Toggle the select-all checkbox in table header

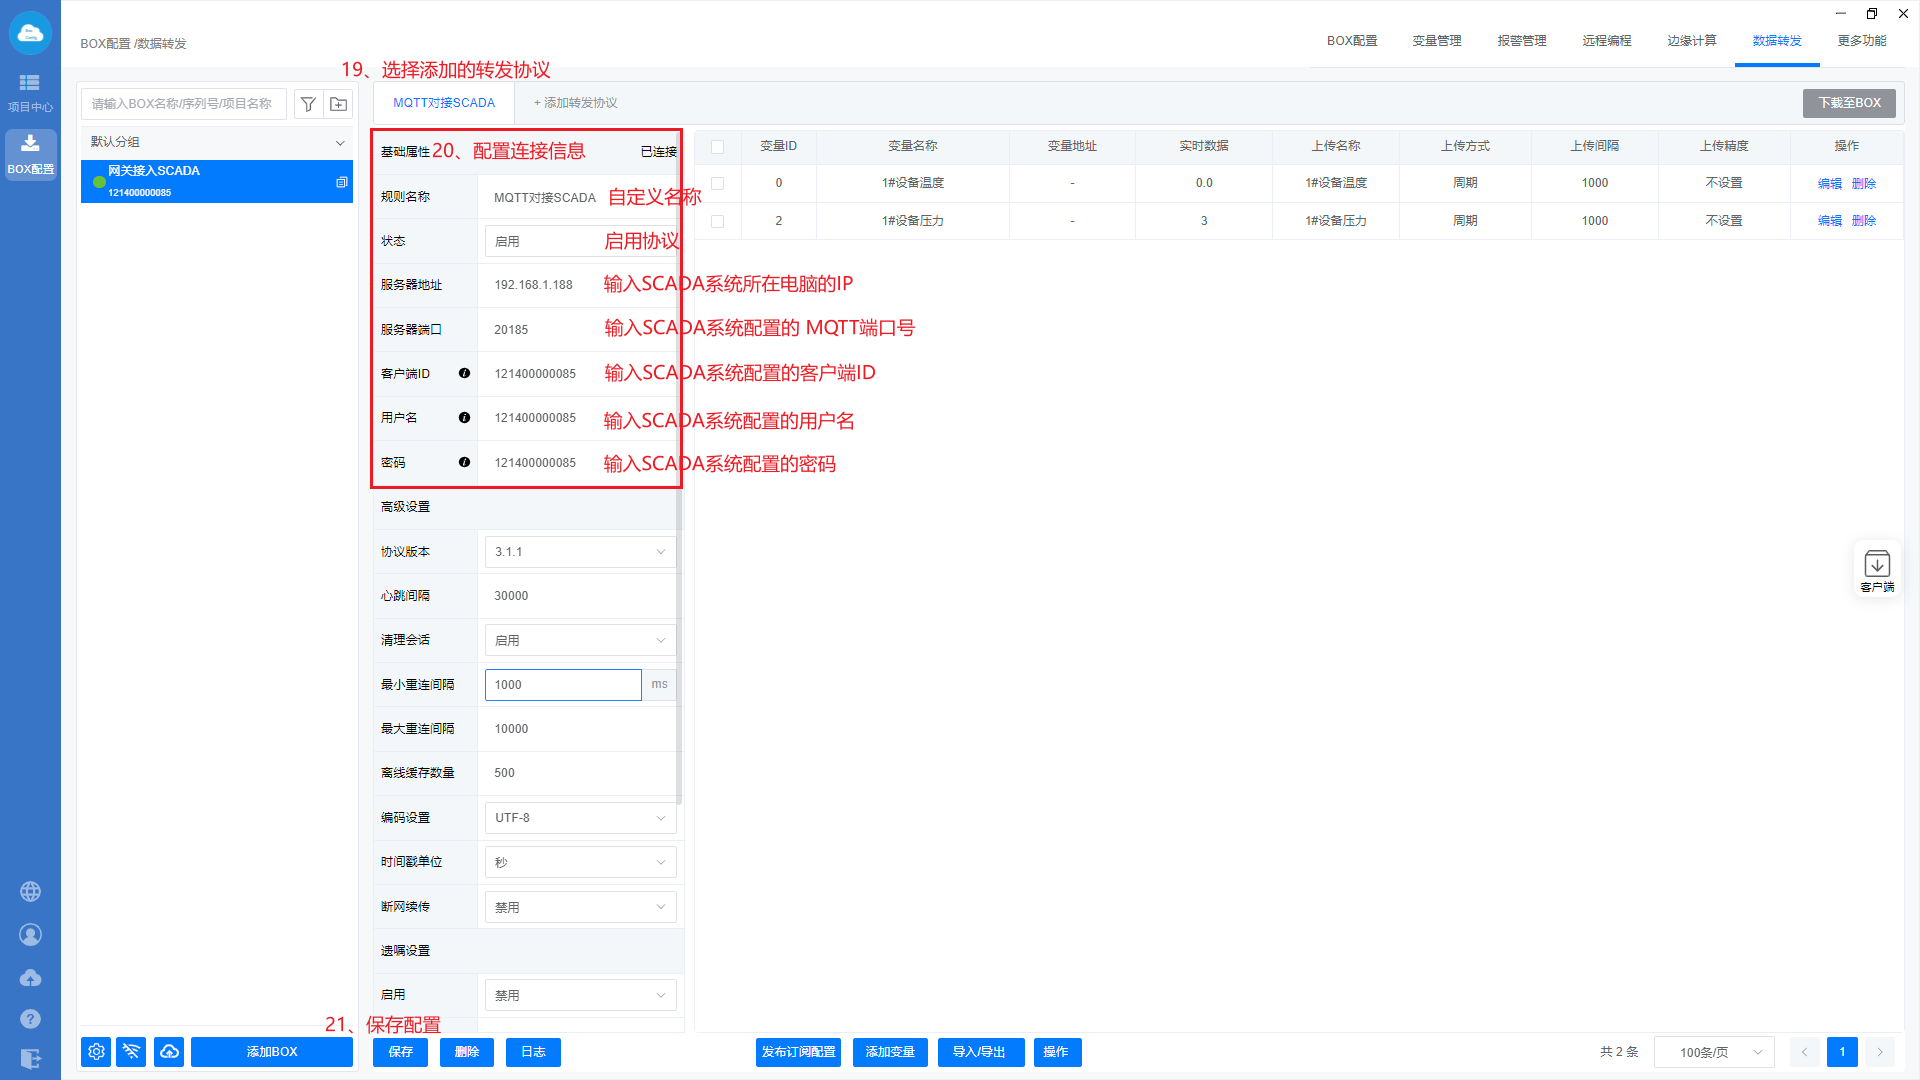717,147
